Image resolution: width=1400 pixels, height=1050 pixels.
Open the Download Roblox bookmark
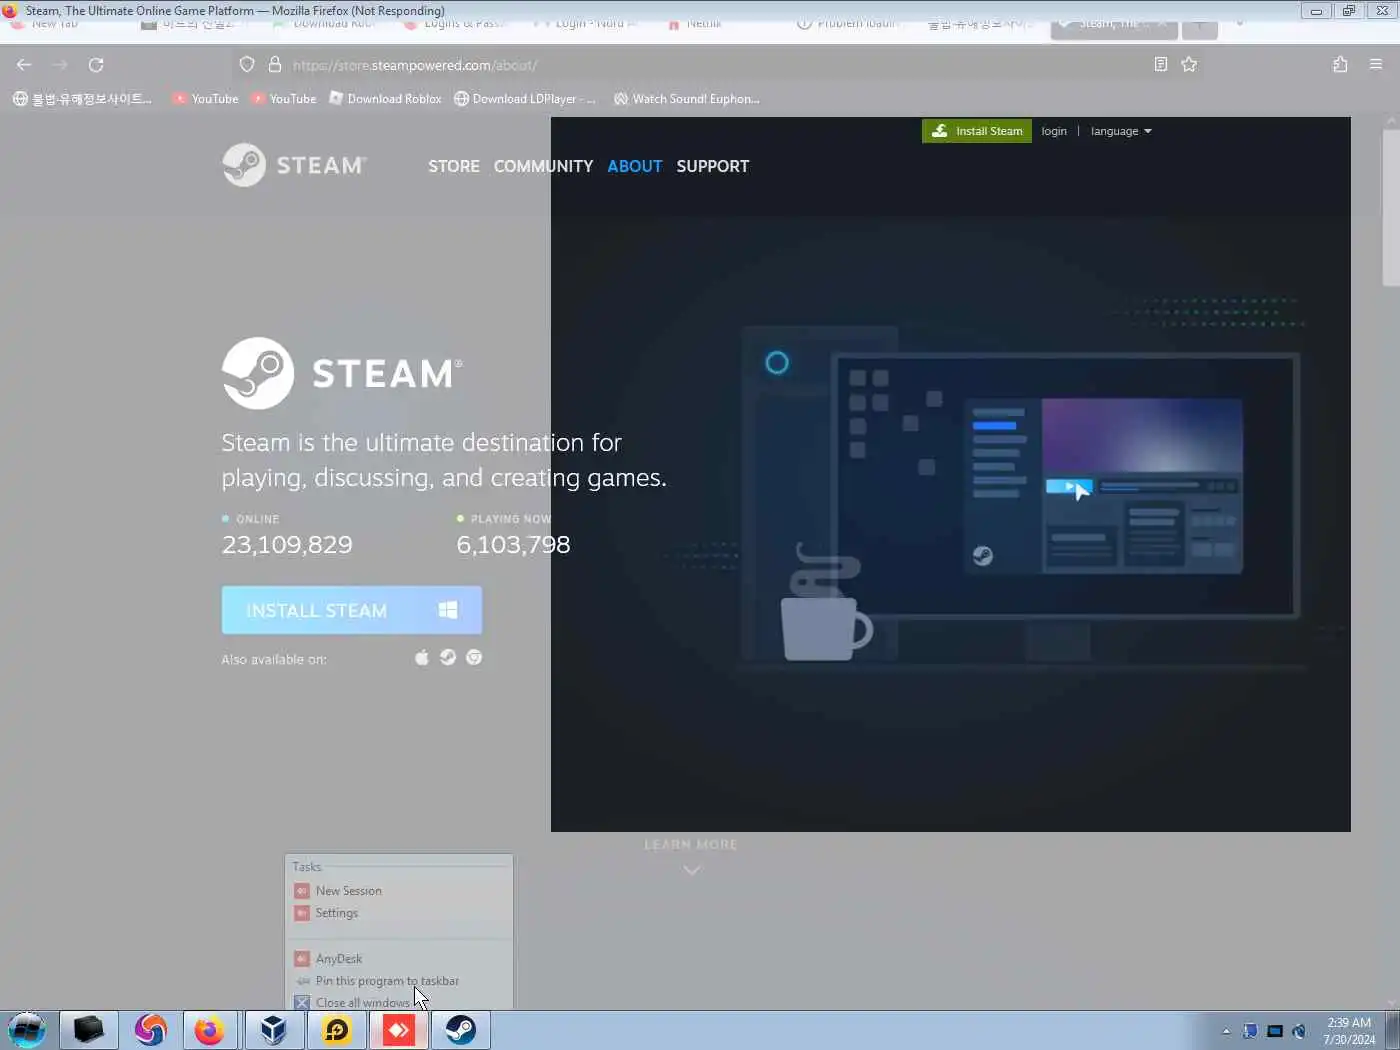385,99
